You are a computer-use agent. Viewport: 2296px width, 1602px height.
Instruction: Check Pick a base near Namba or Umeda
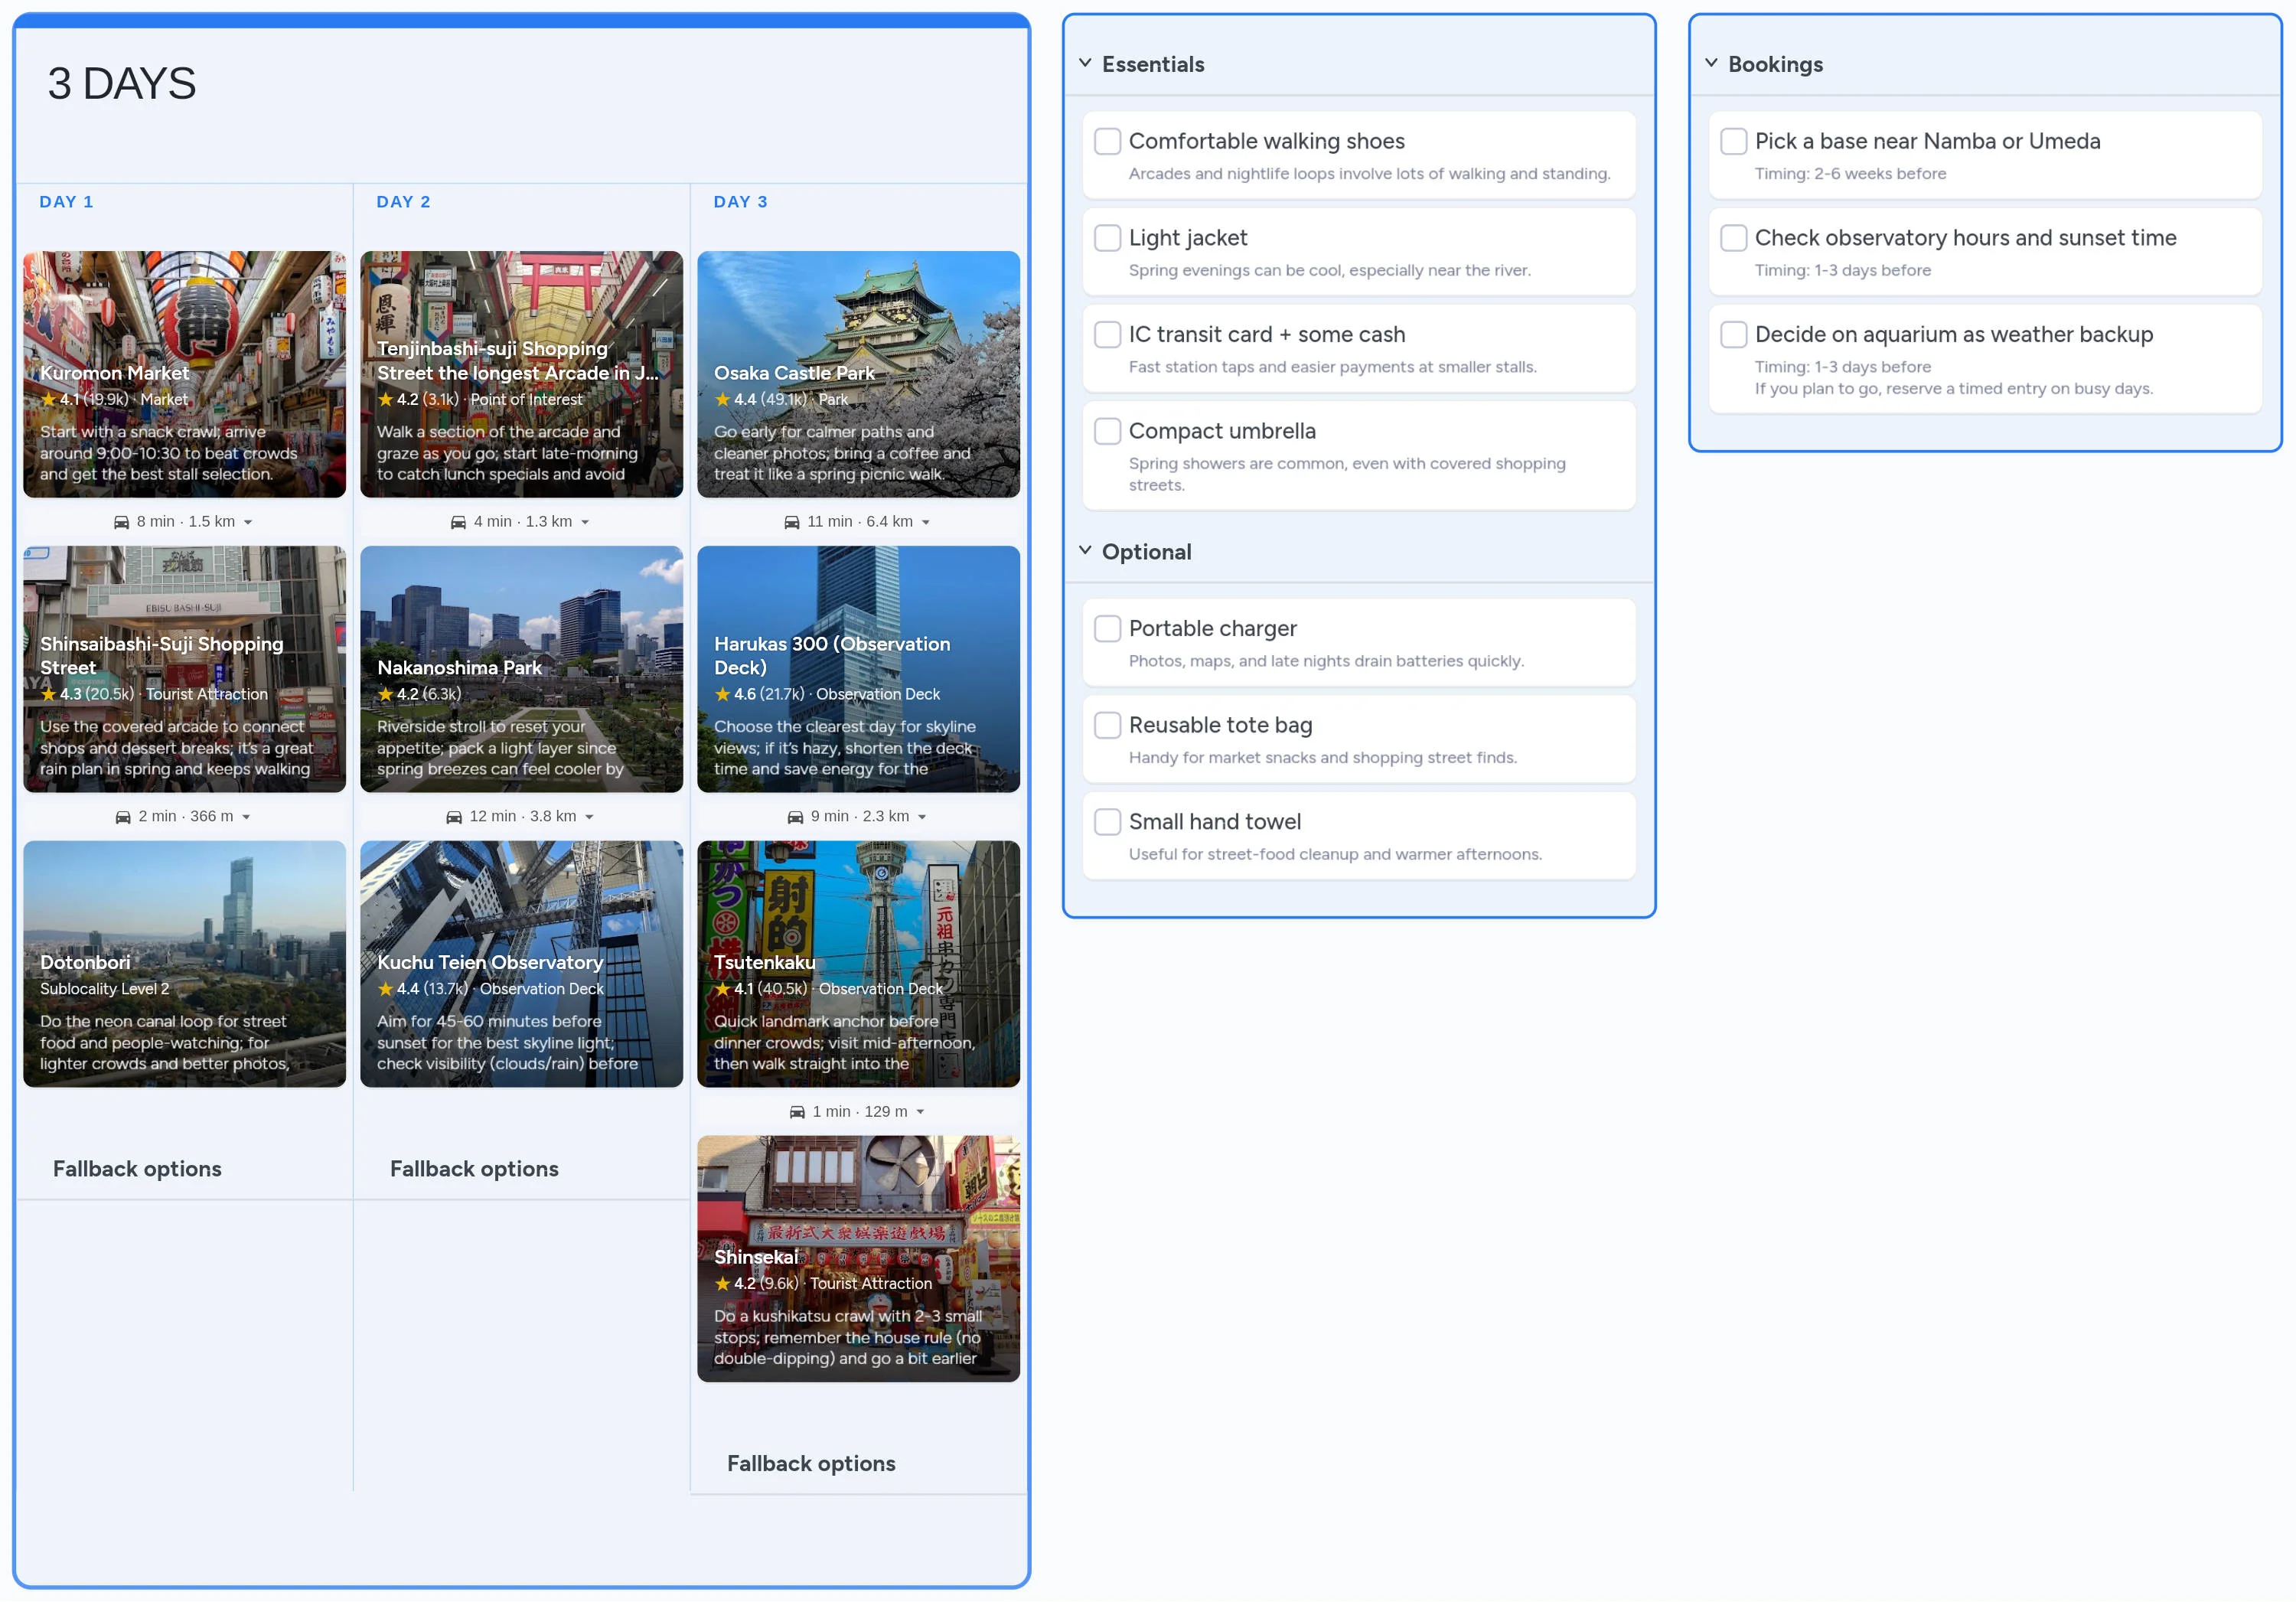tap(1733, 141)
